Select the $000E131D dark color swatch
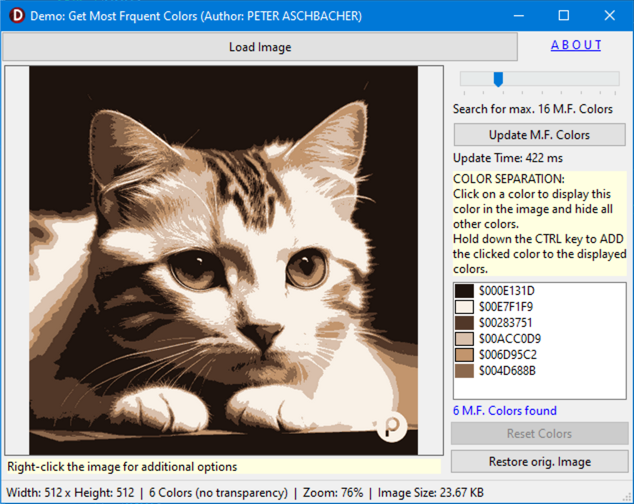 [464, 291]
